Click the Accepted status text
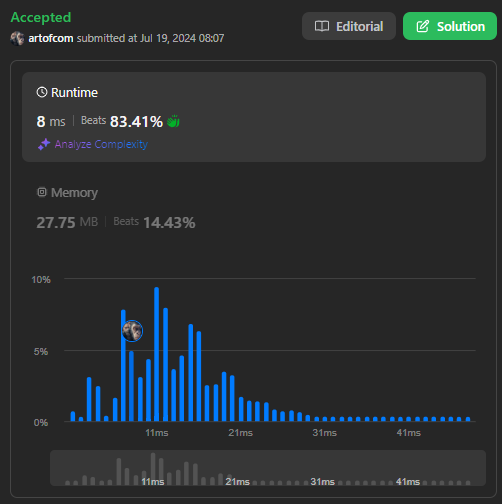This screenshot has width=502, height=504. pos(41,17)
